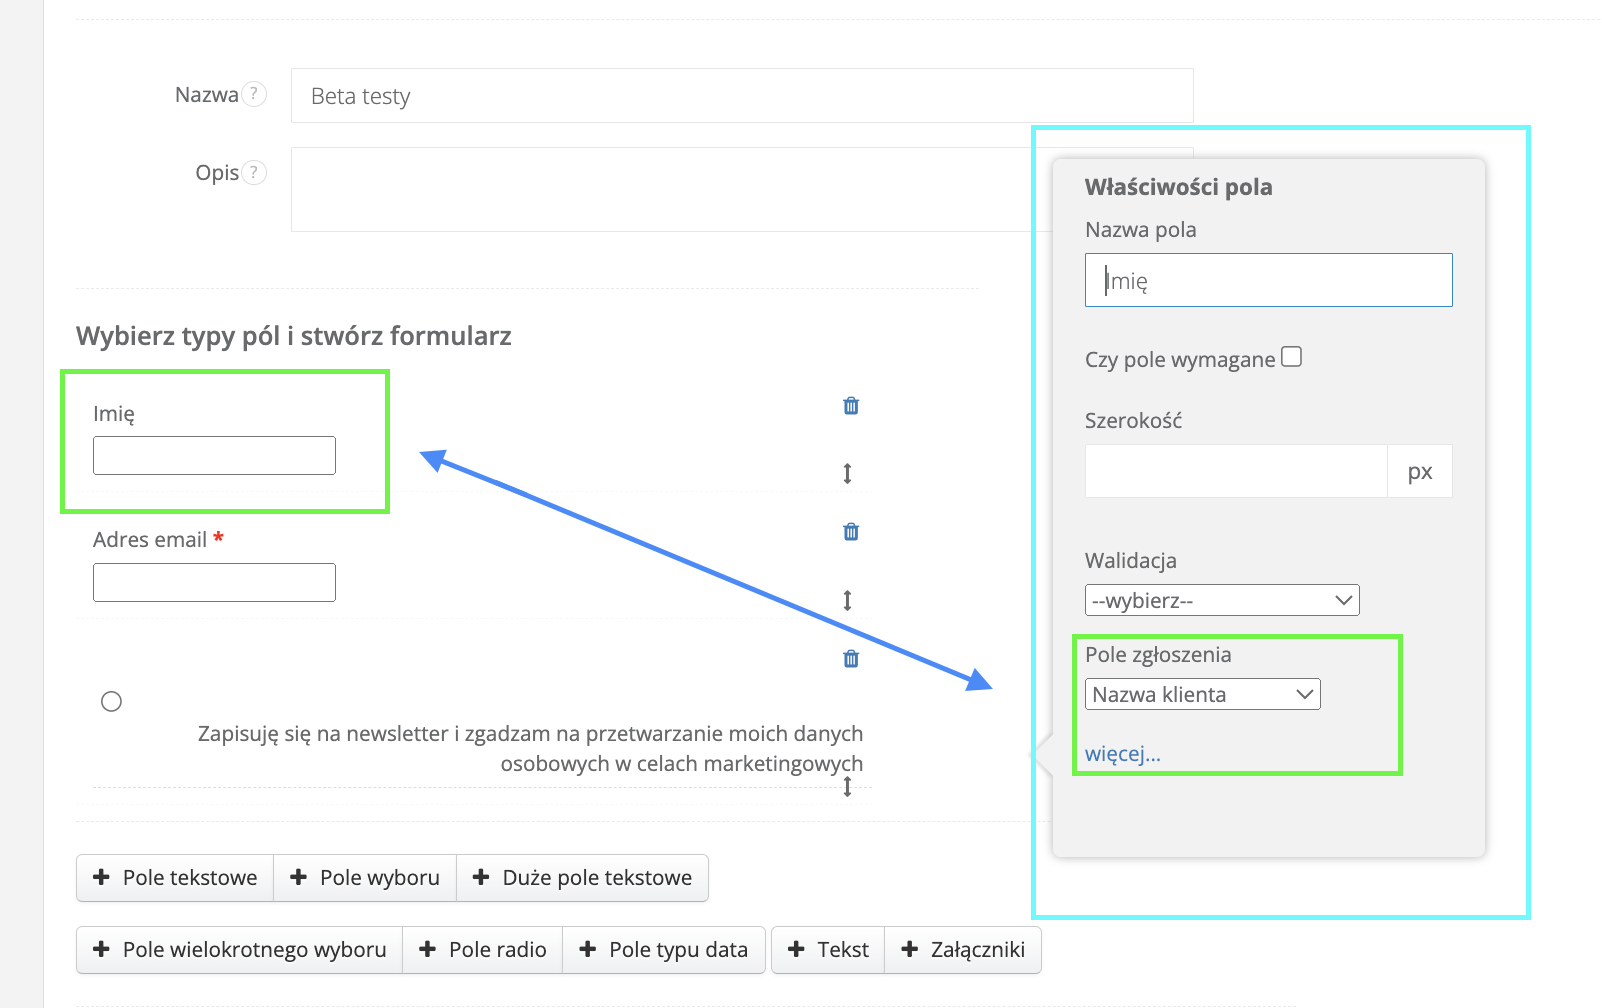Add a Duże pole tekstowe field
The height and width of the screenshot is (1008, 1602).
coord(582,877)
